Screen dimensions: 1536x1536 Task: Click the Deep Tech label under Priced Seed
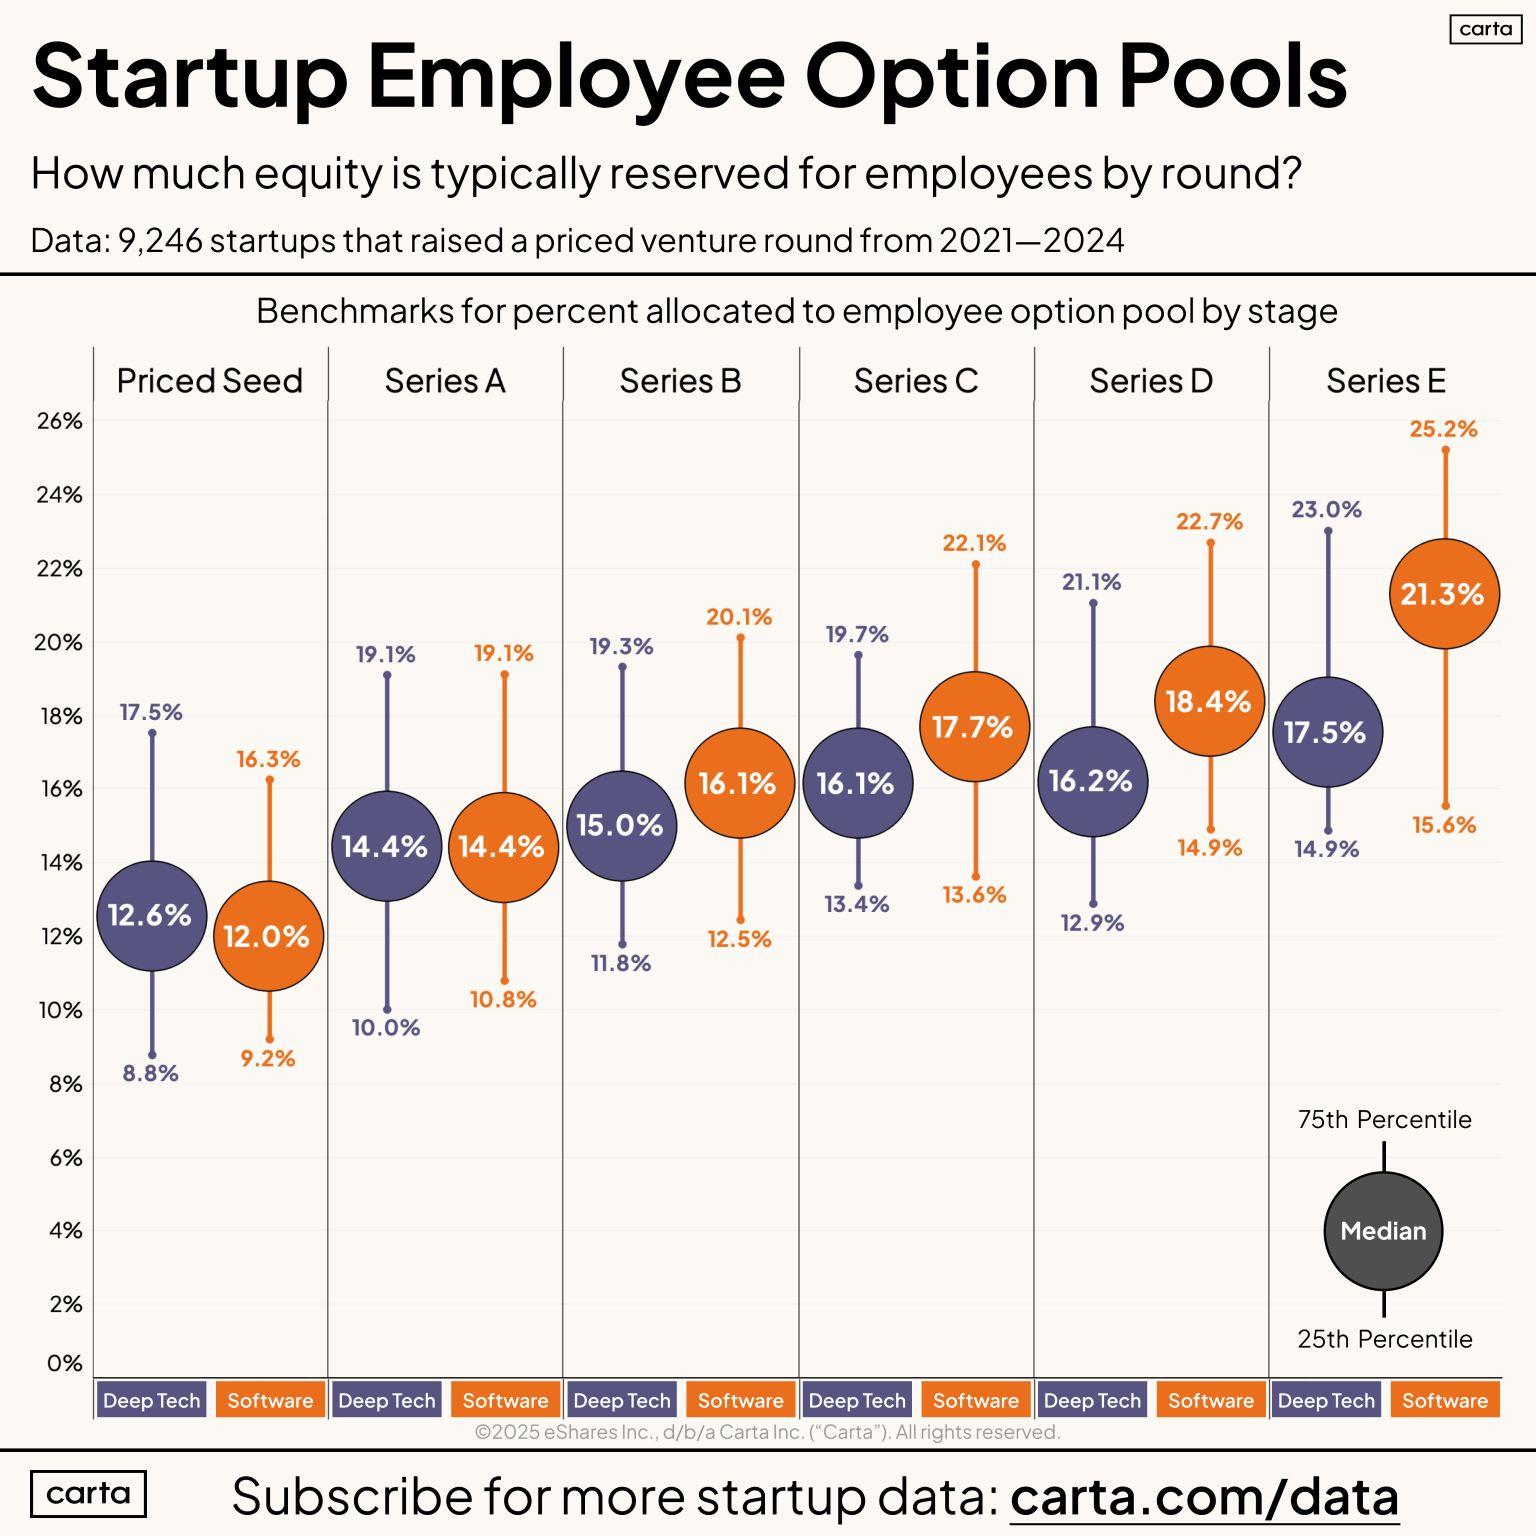(x=151, y=1400)
